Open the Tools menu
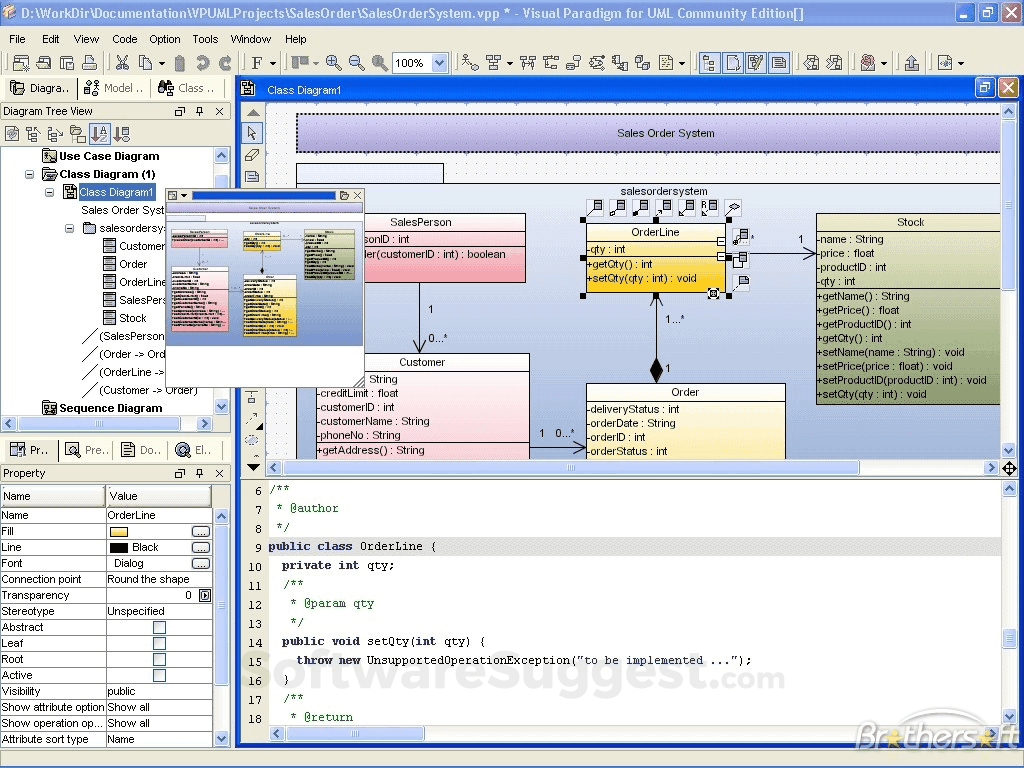This screenshot has width=1024, height=768. (x=204, y=39)
